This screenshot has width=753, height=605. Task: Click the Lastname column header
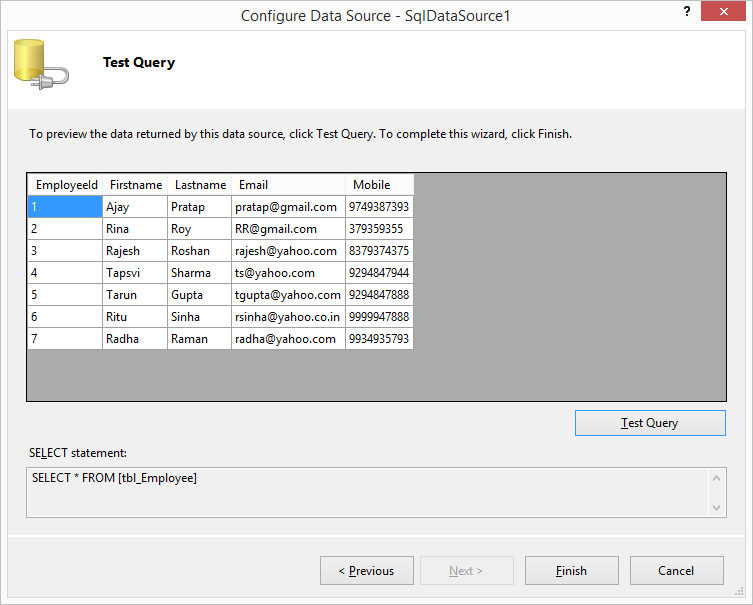point(199,185)
